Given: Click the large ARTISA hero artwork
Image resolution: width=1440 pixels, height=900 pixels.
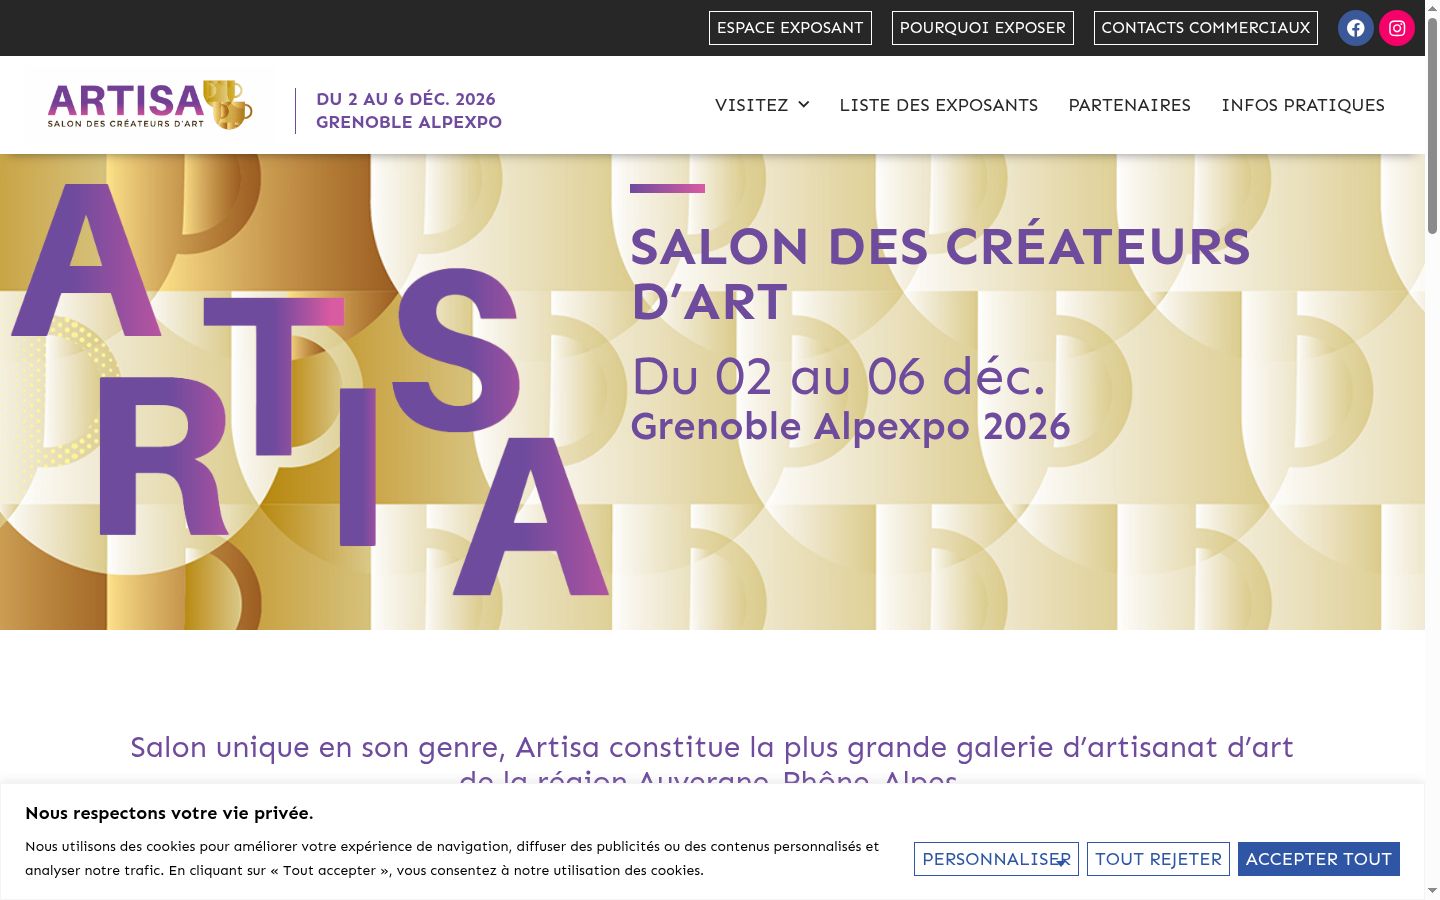Looking at the screenshot, I should [310, 390].
